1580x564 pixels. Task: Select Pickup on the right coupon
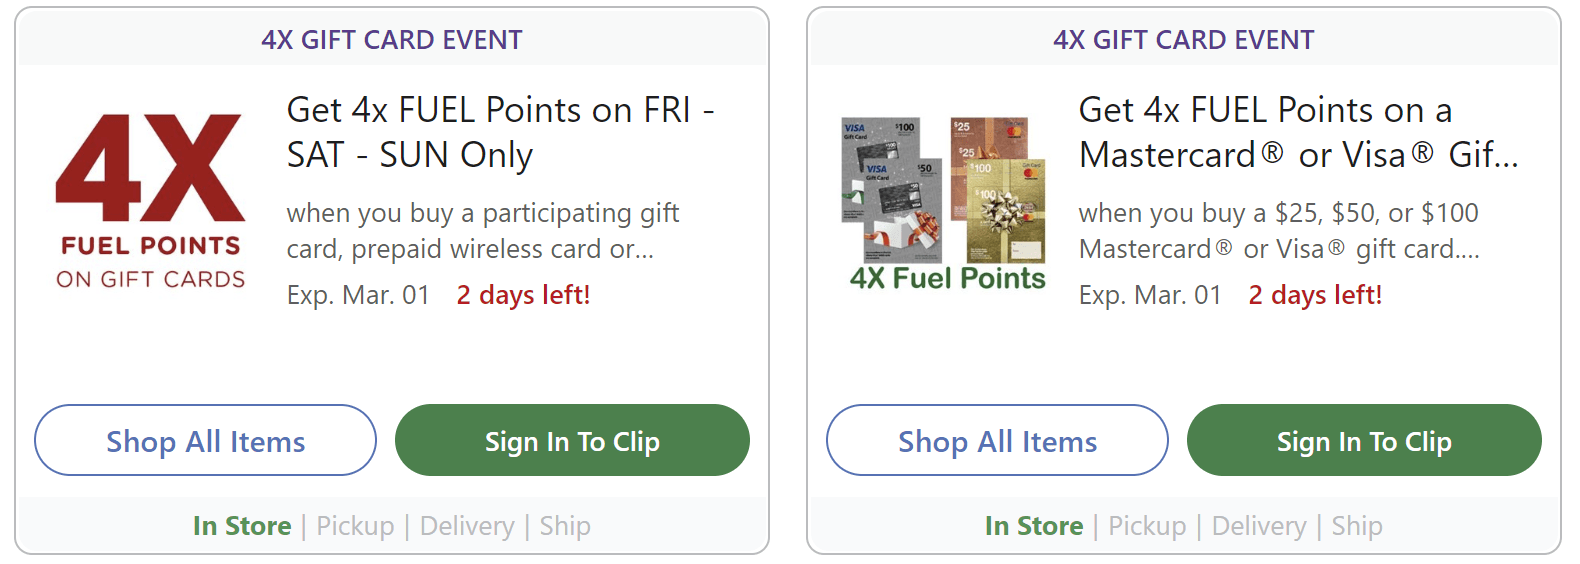[1147, 526]
